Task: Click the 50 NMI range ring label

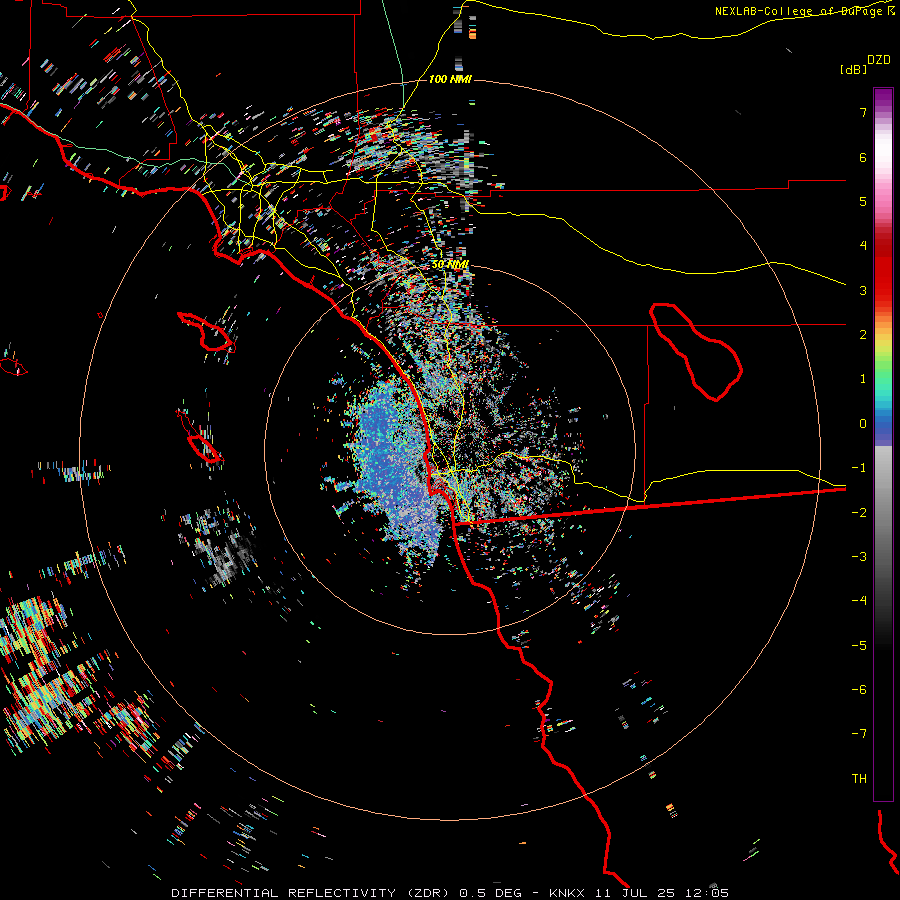Action: coord(450,264)
